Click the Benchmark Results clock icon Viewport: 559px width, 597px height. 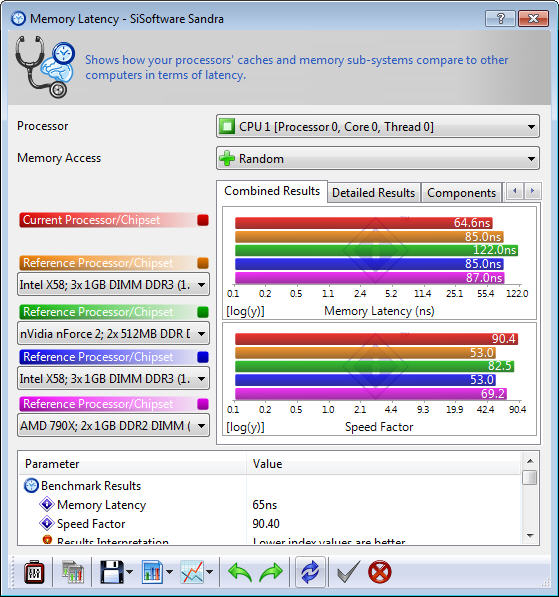pos(31,485)
